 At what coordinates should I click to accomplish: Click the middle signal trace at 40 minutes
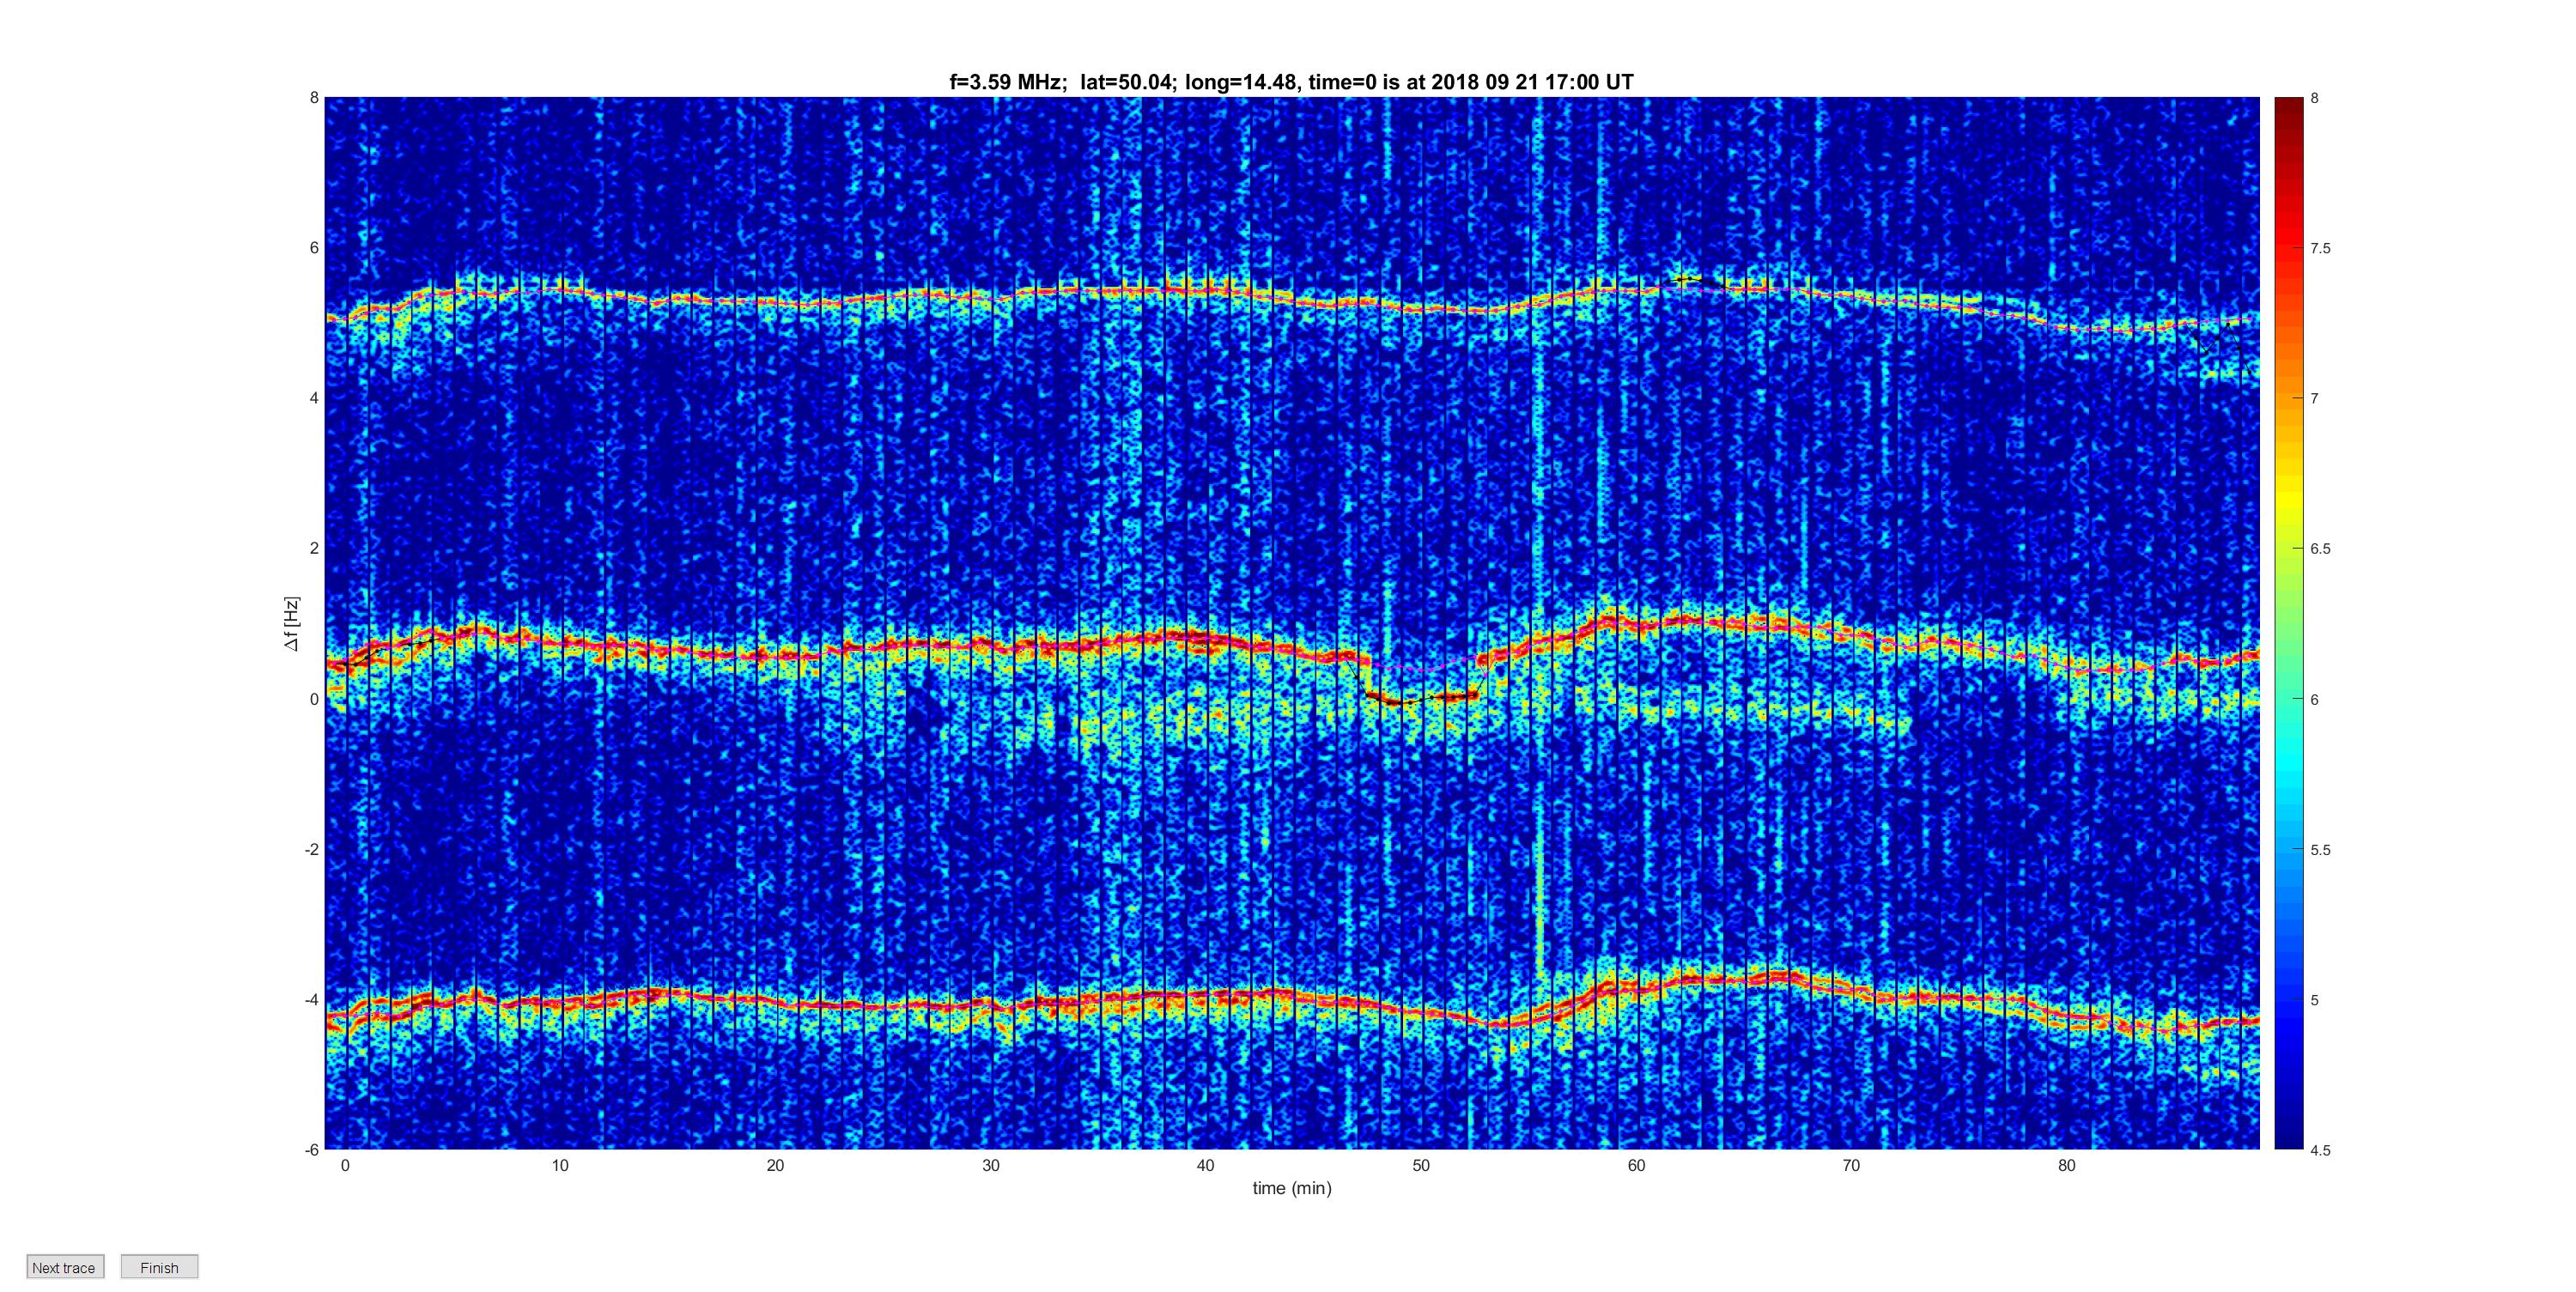1205,638
